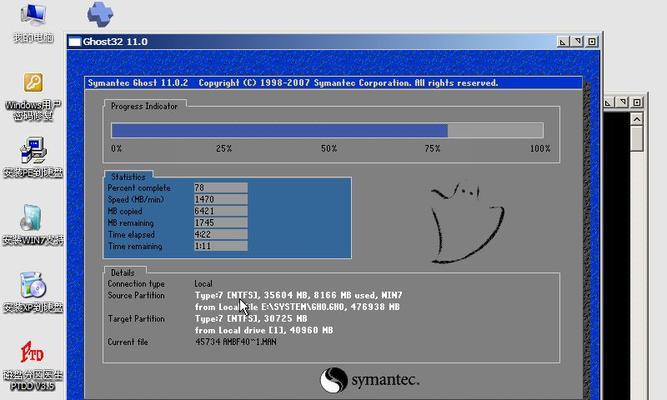Click the connection type value "Local"
This screenshot has height=400, width=667.
pos(203,283)
